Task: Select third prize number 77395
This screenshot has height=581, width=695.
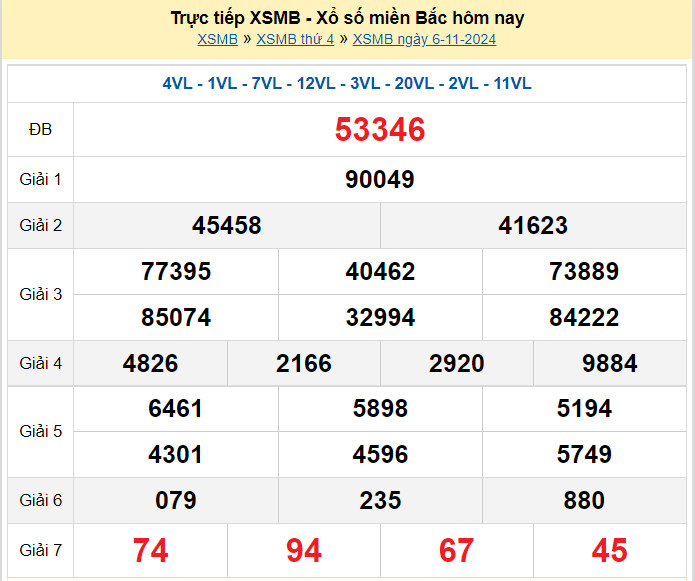Action: [176, 271]
